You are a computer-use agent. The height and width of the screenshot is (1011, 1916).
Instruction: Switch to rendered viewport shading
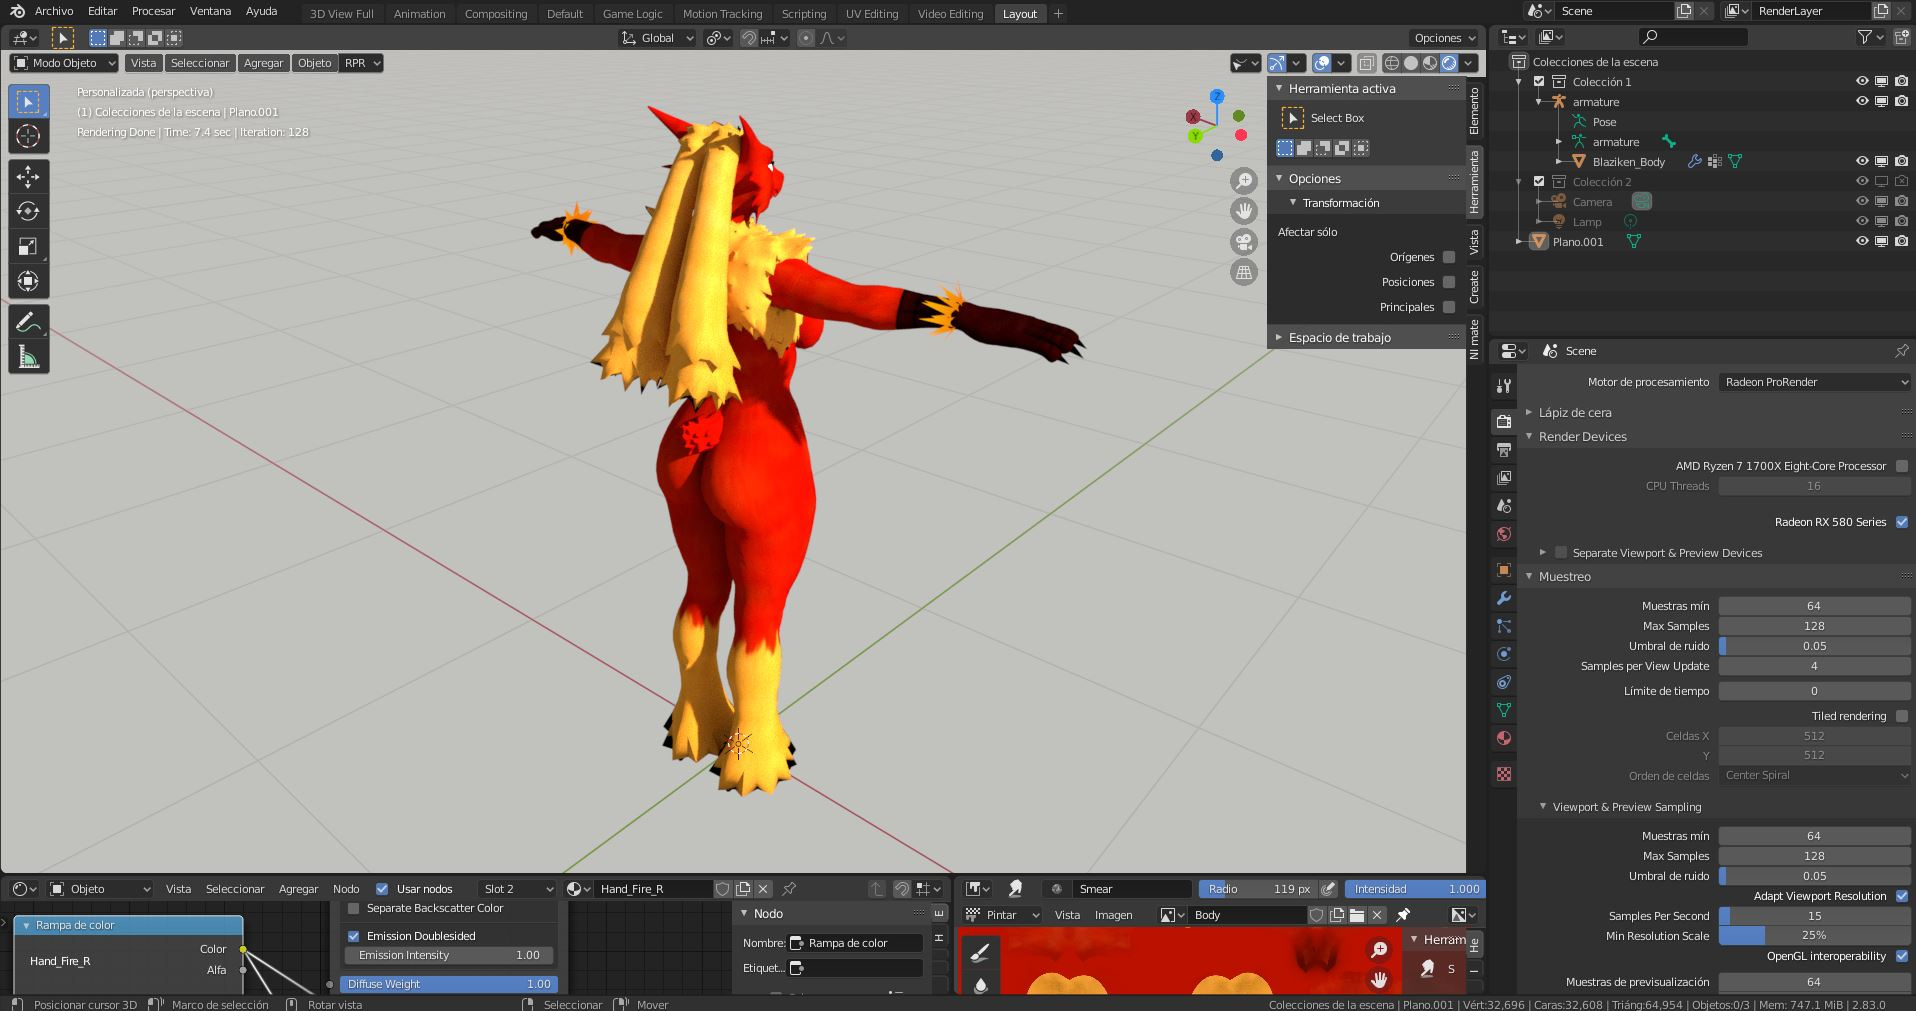point(1449,63)
